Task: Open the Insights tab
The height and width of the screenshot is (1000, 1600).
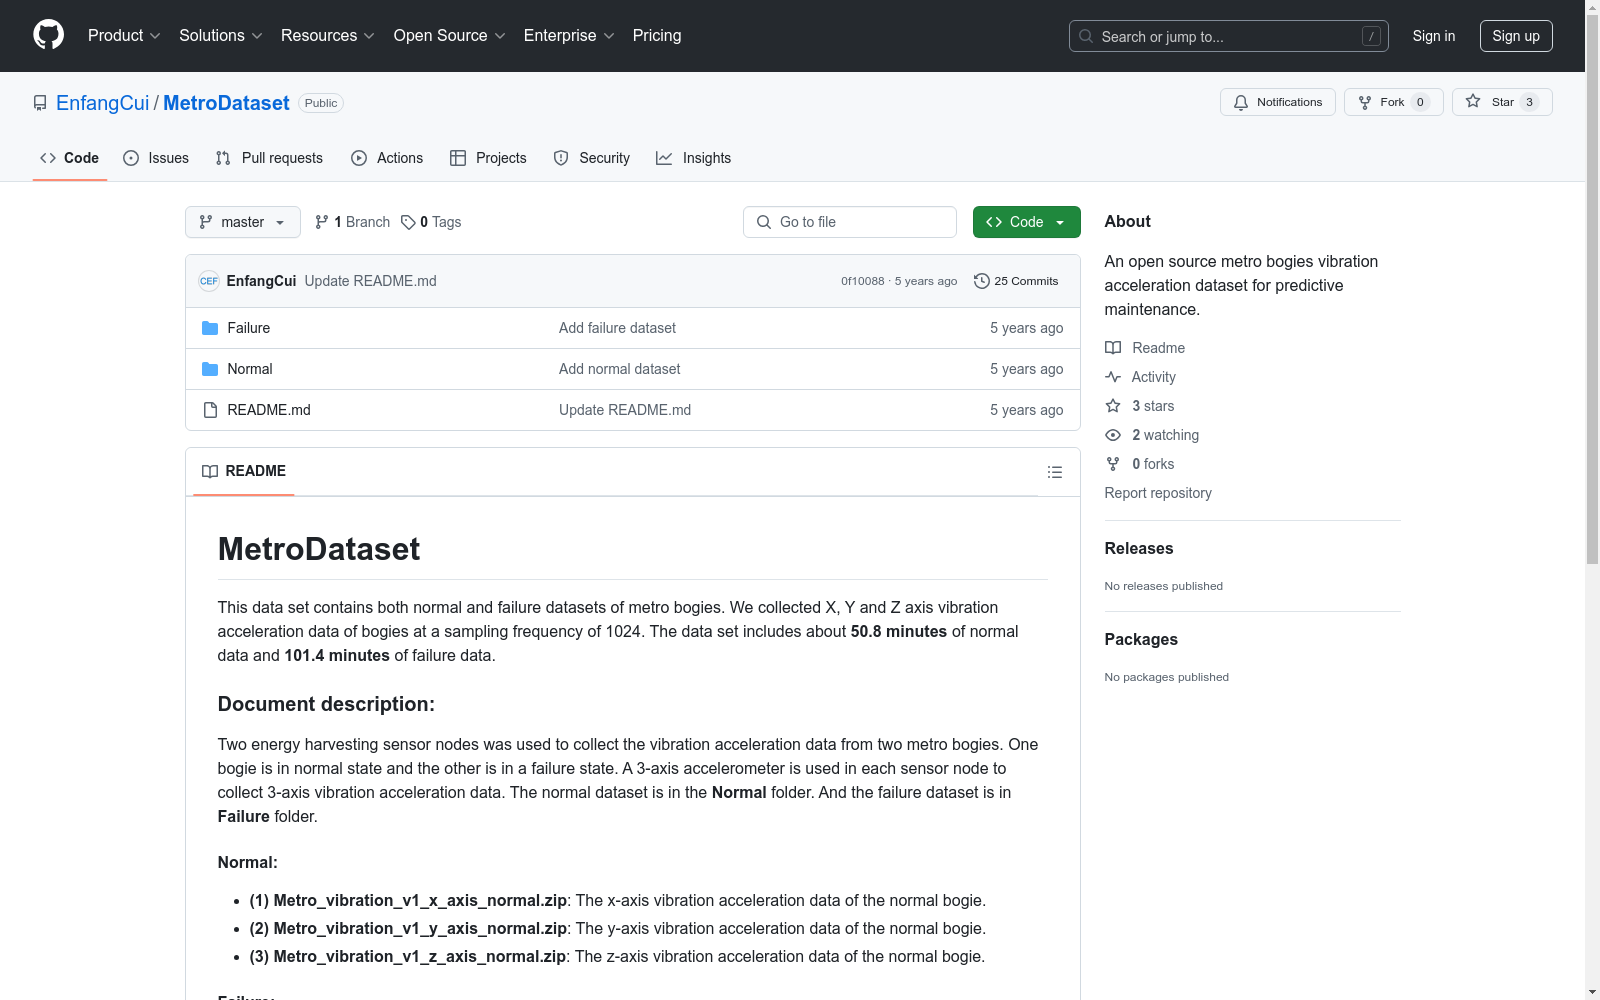Action: [693, 158]
